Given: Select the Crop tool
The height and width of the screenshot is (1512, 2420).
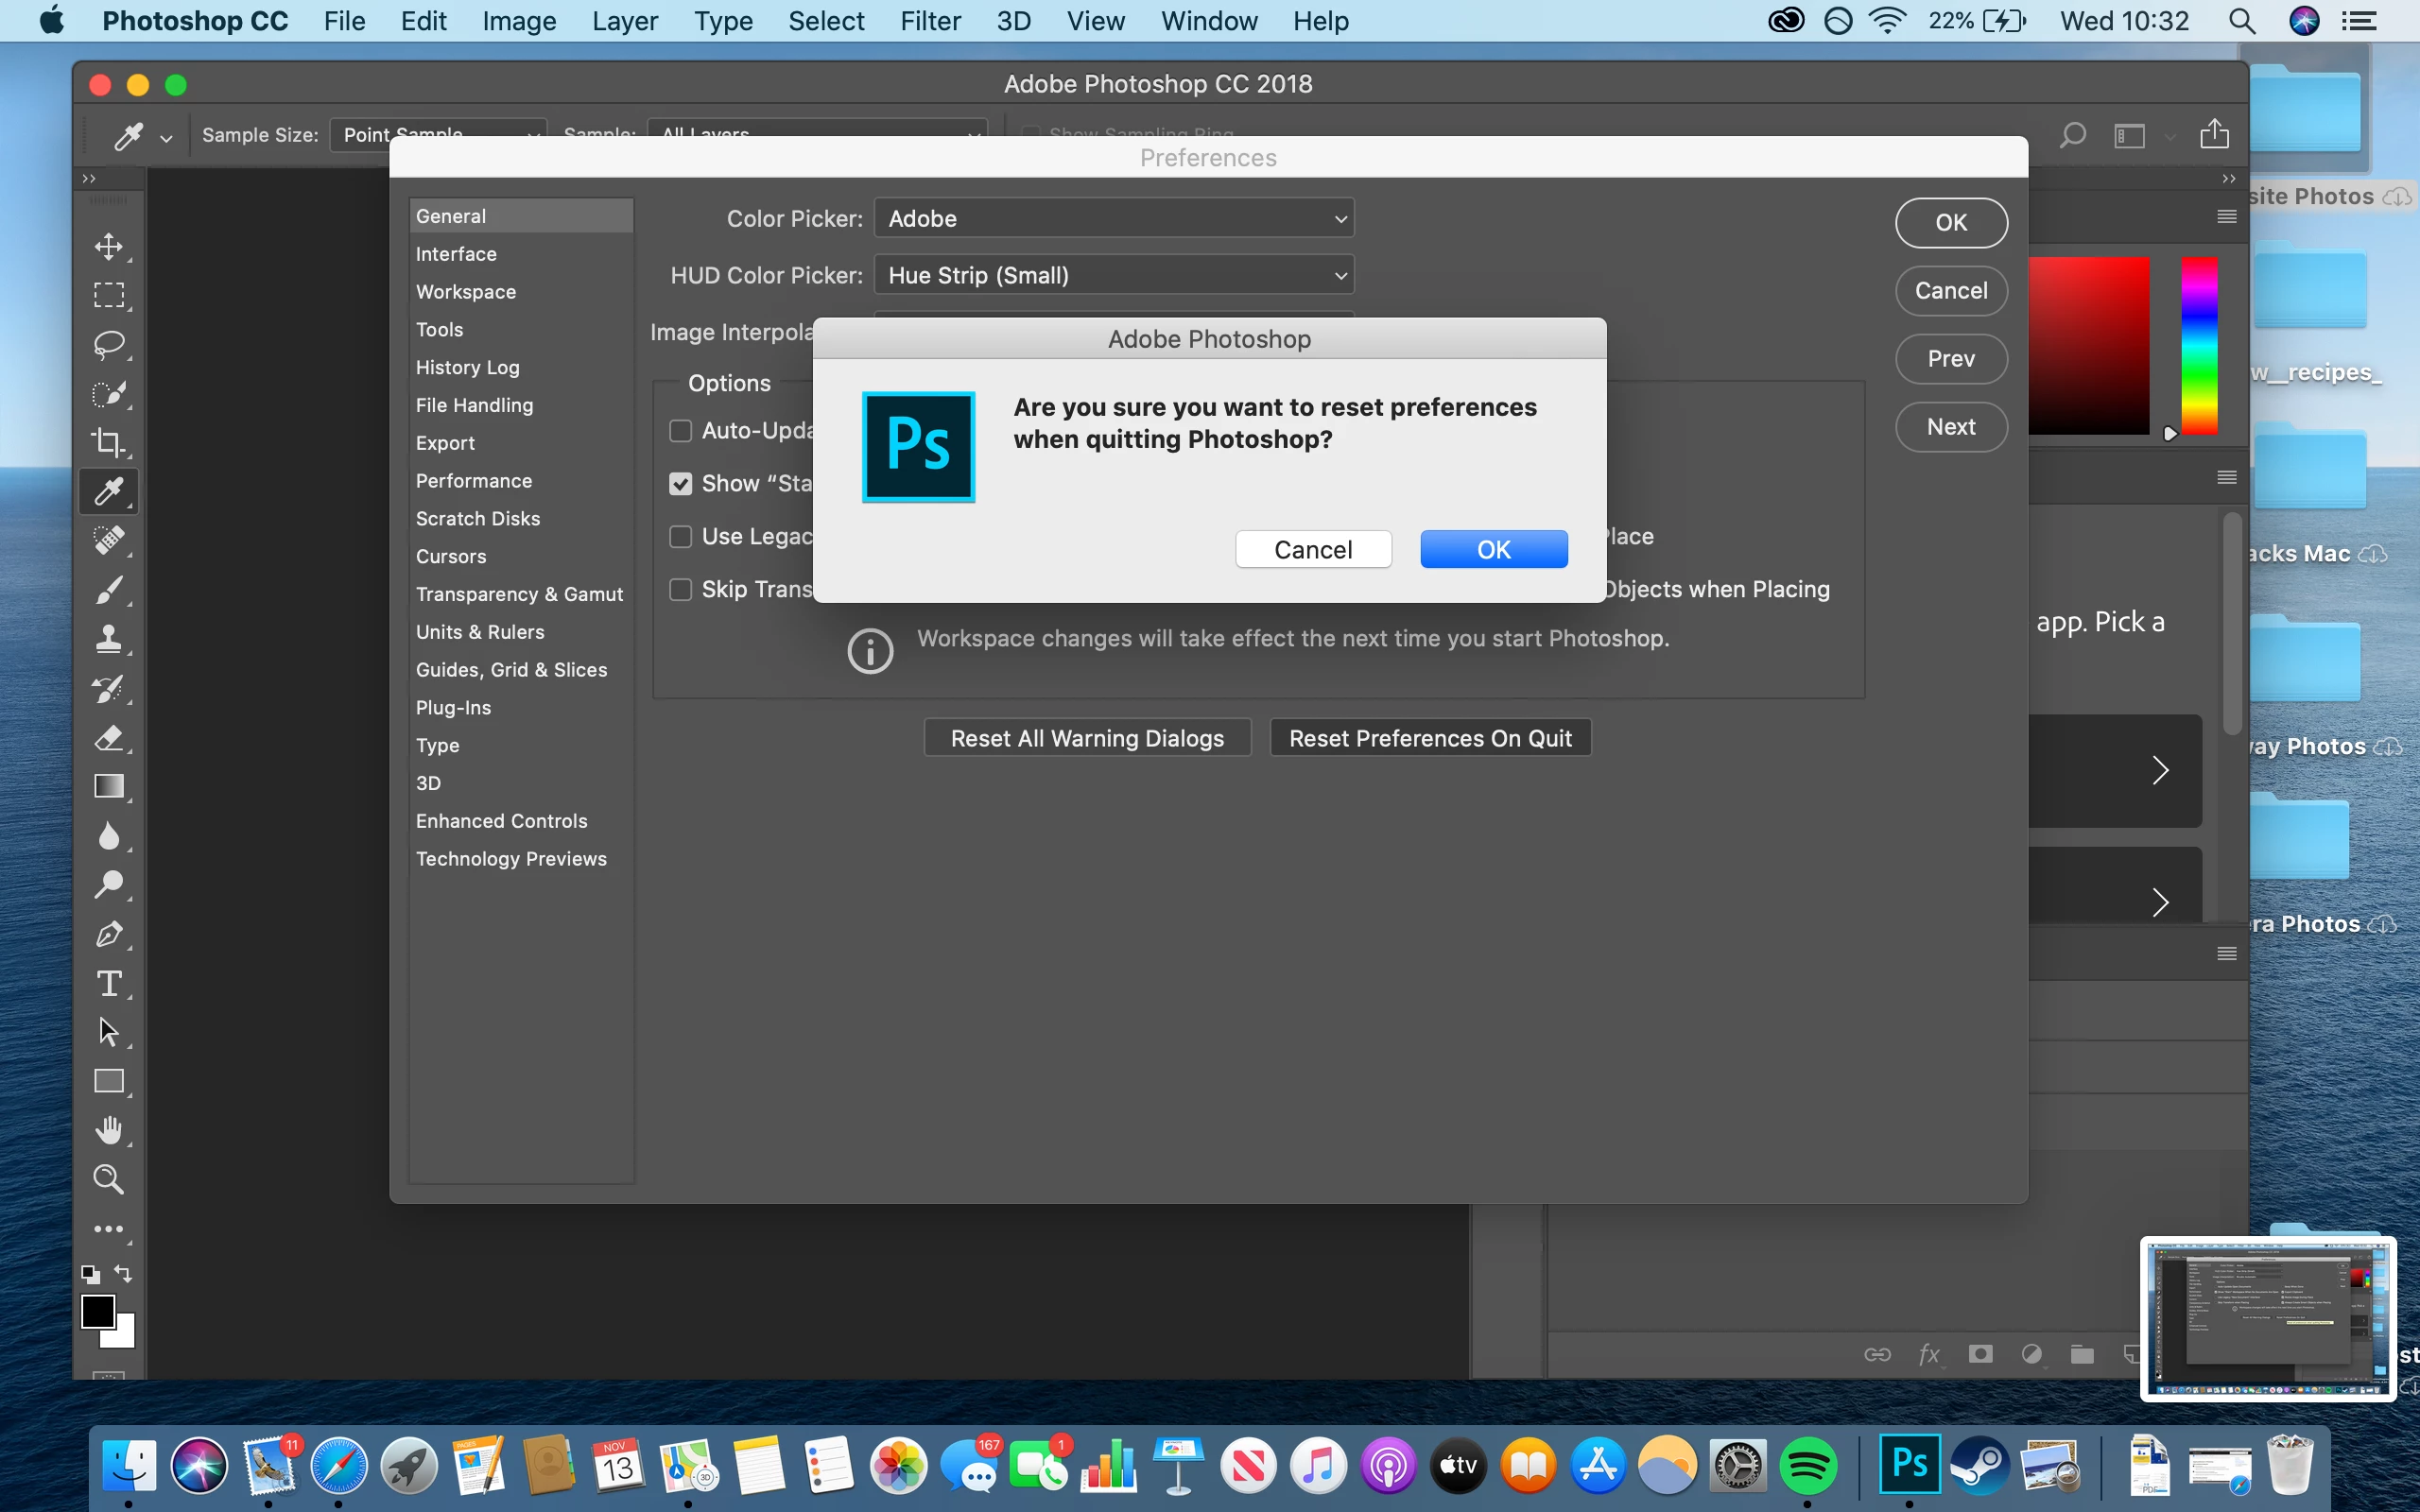Looking at the screenshot, I should coord(108,442).
